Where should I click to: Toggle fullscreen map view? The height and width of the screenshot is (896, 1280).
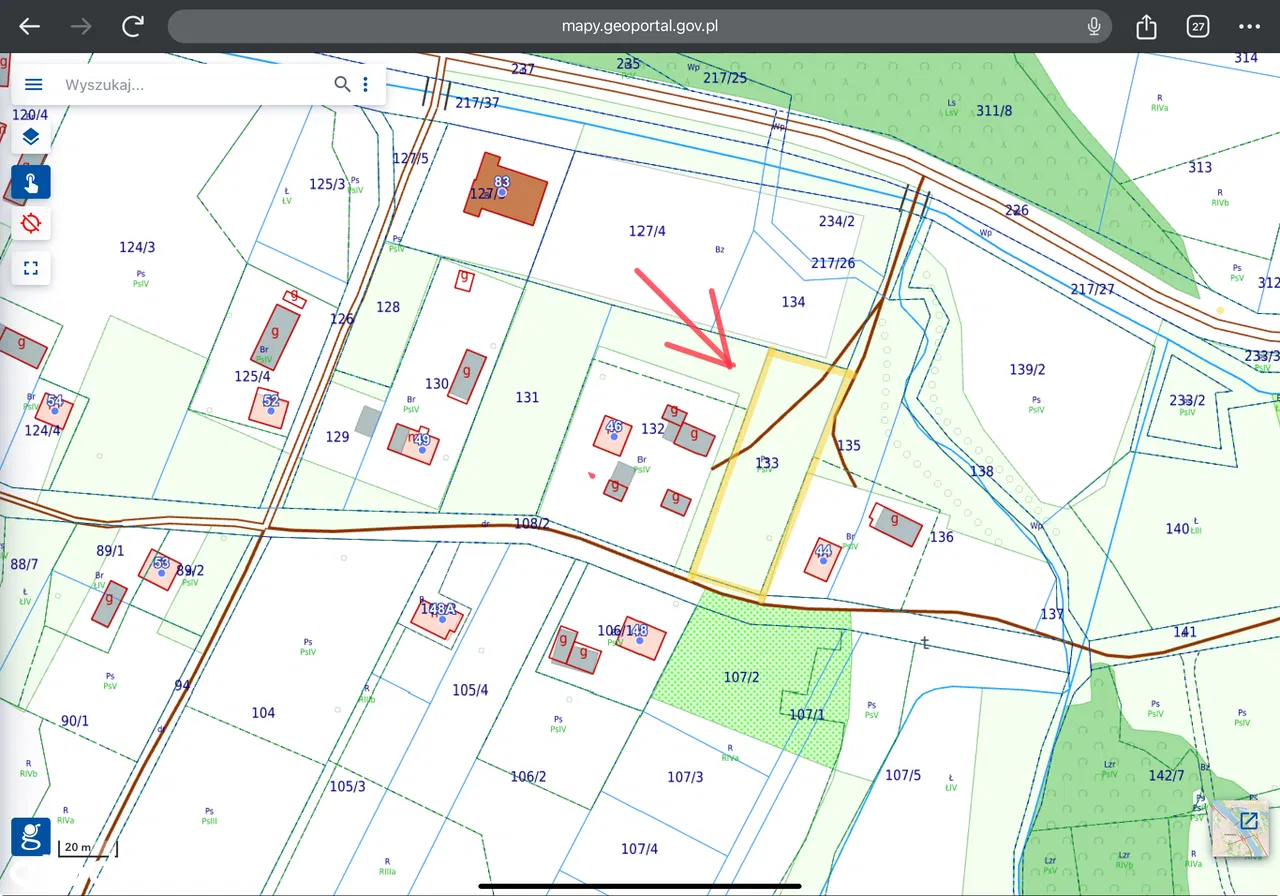point(31,267)
